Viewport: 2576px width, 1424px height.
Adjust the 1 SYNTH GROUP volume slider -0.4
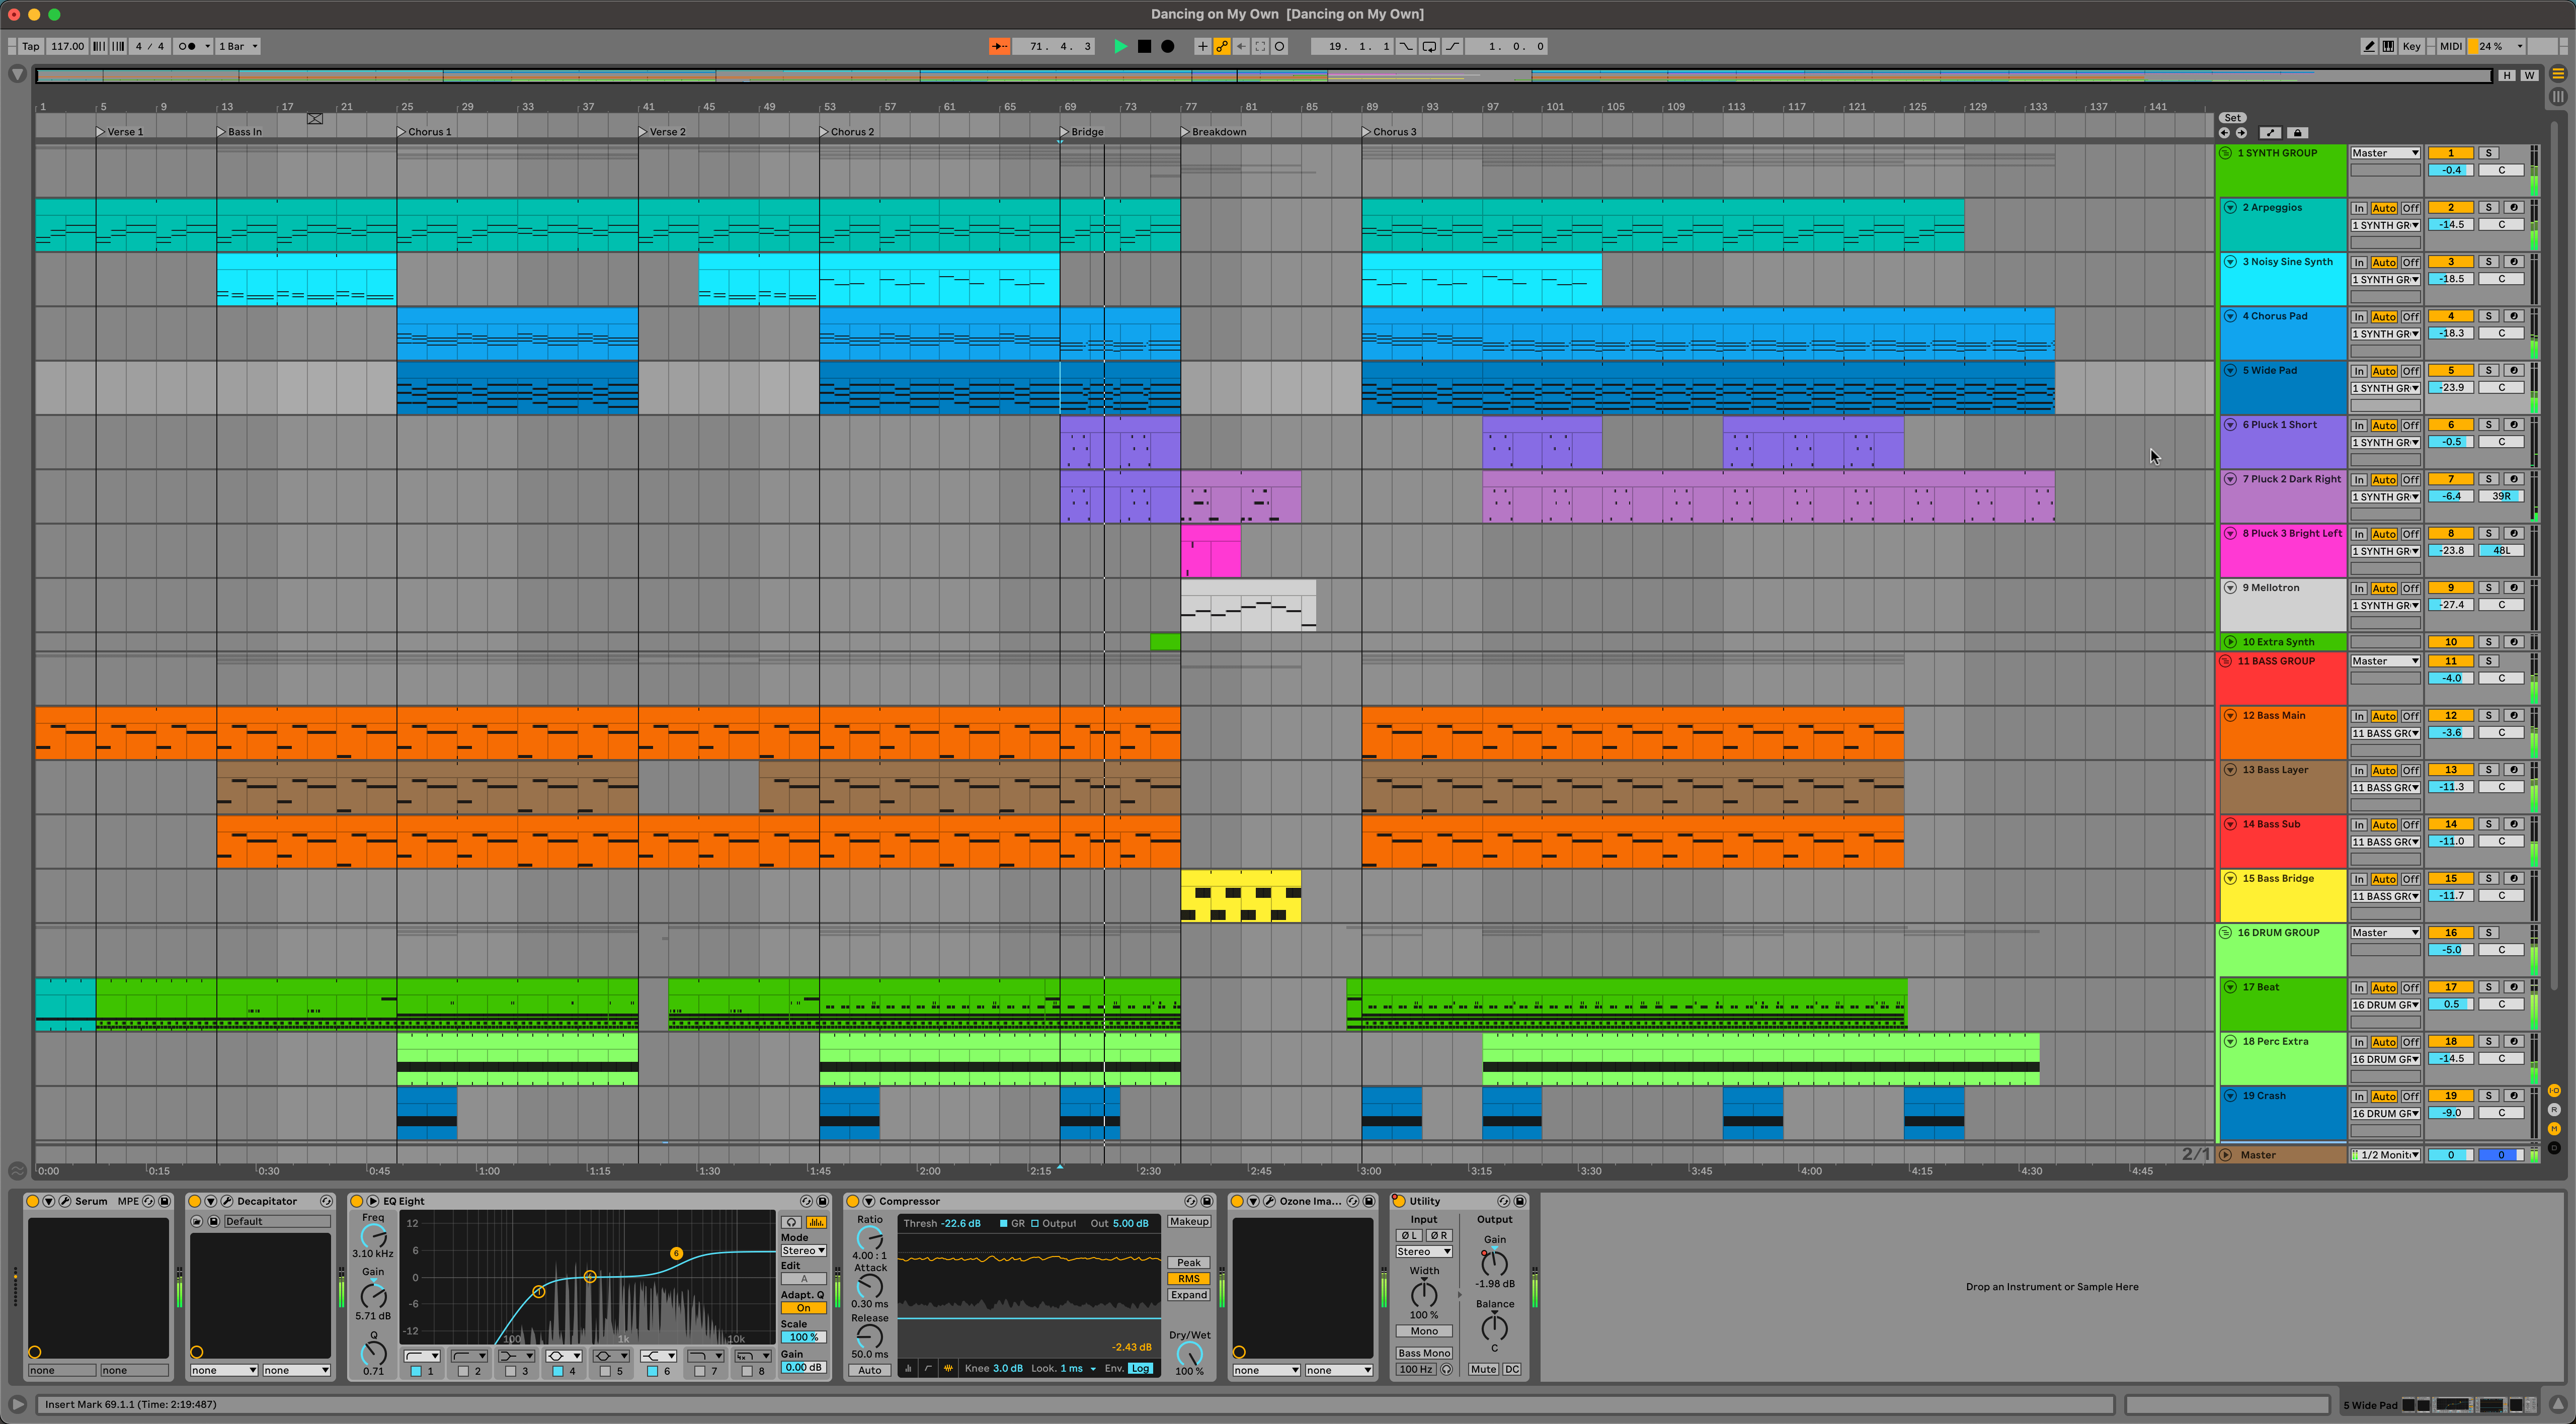[x=2451, y=170]
